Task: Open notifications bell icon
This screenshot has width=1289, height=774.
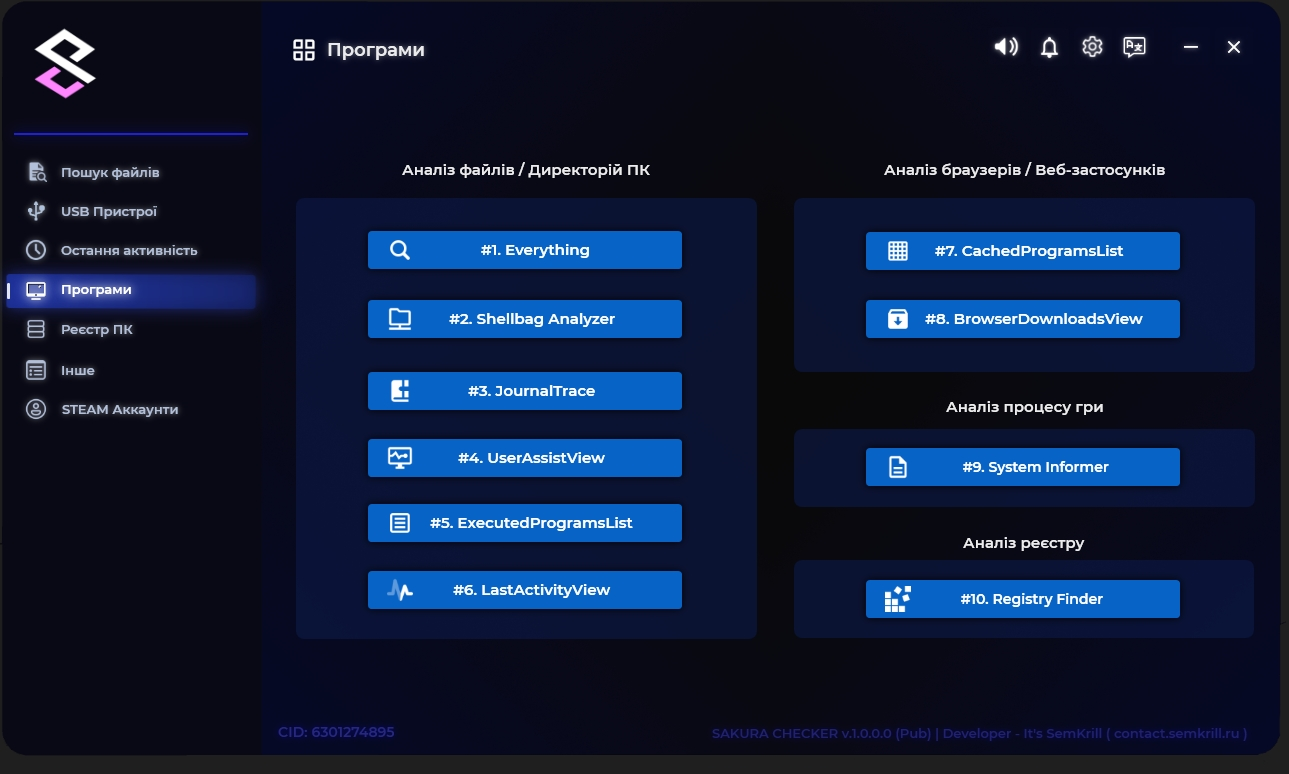Action: tap(1049, 47)
